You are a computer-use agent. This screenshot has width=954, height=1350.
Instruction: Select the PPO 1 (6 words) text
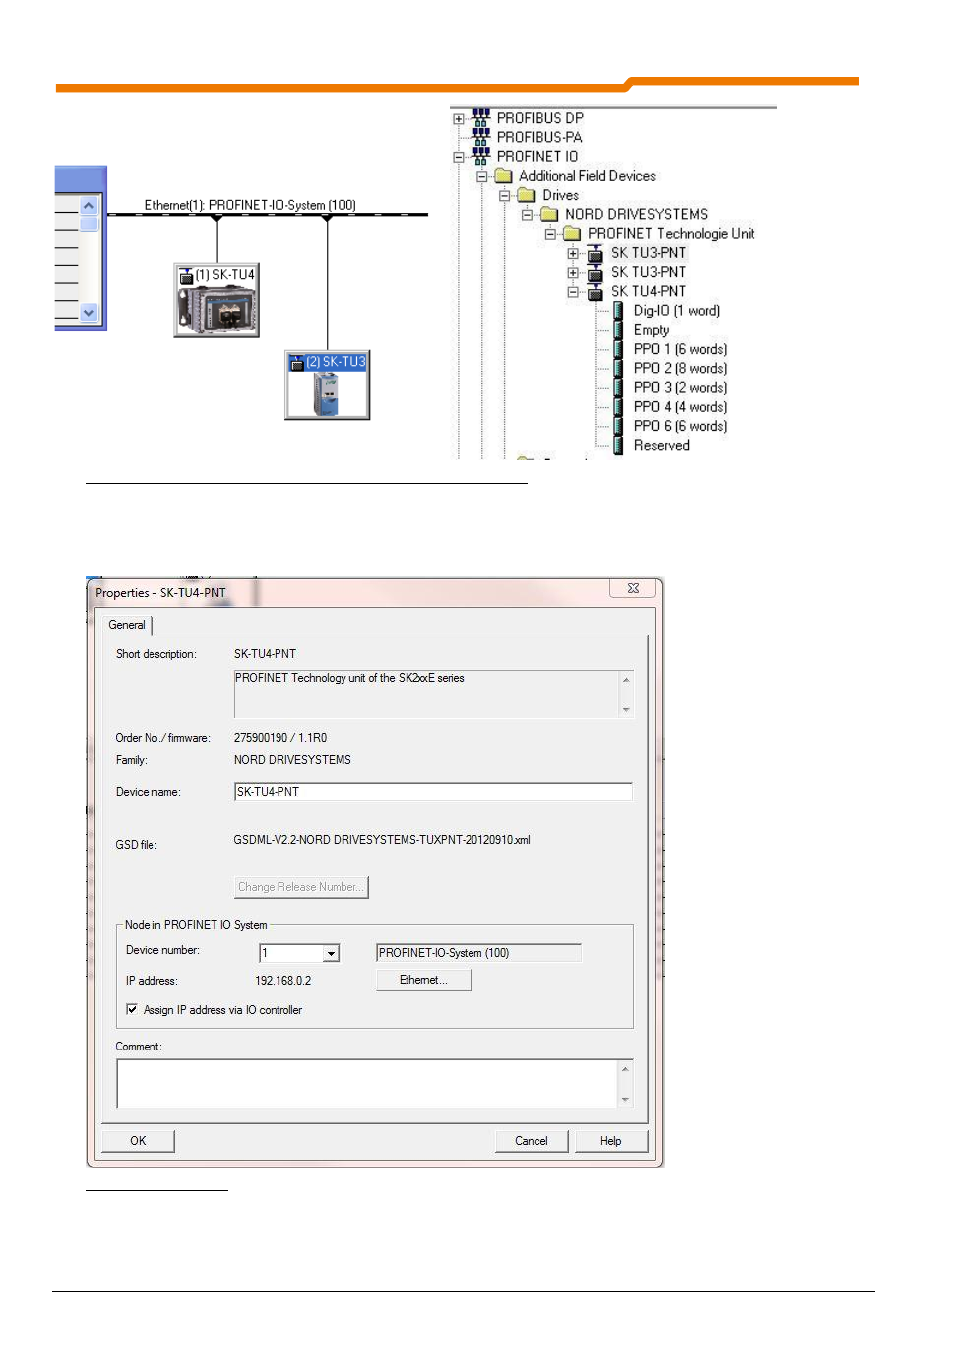[x=680, y=349]
